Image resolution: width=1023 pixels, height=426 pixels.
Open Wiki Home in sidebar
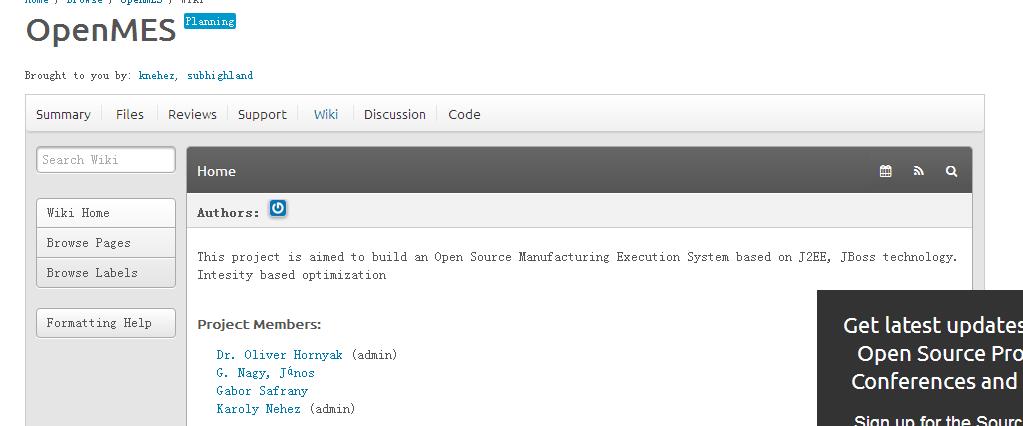tap(106, 213)
